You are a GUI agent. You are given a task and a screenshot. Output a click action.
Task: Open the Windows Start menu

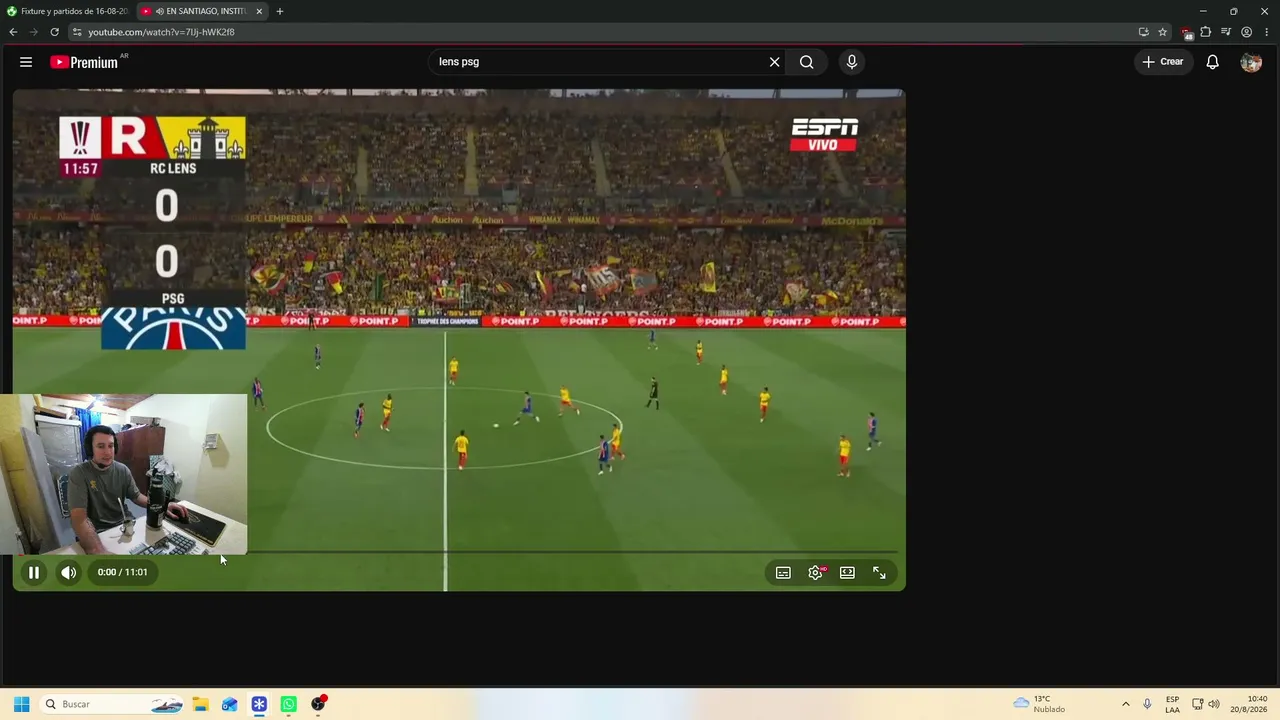tap(21, 704)
